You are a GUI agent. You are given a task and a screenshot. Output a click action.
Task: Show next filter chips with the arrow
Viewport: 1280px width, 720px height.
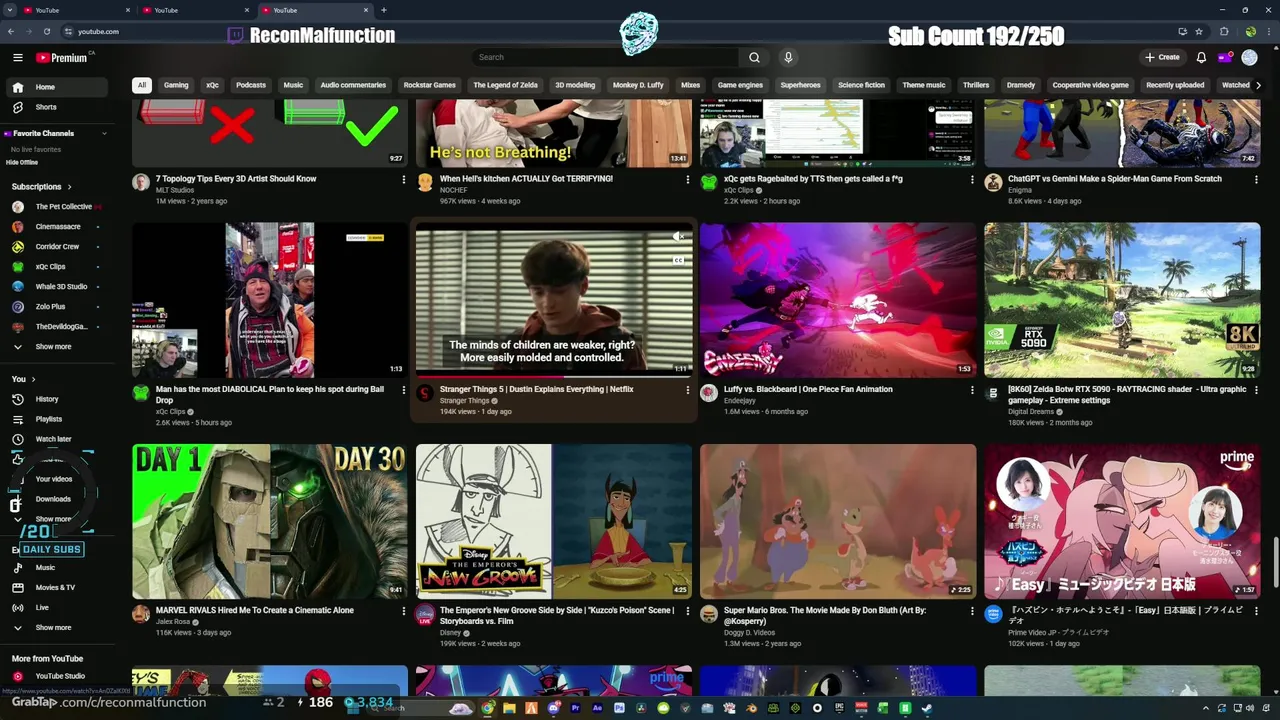1258,85
